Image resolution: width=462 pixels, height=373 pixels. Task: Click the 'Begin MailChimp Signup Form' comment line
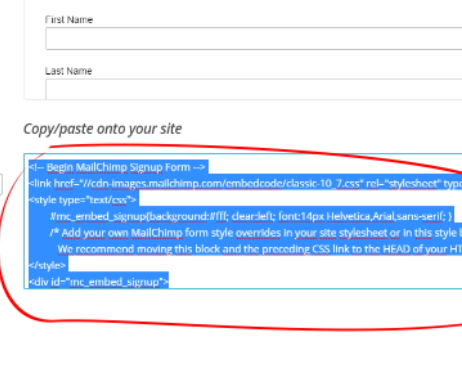click(118, 167)
